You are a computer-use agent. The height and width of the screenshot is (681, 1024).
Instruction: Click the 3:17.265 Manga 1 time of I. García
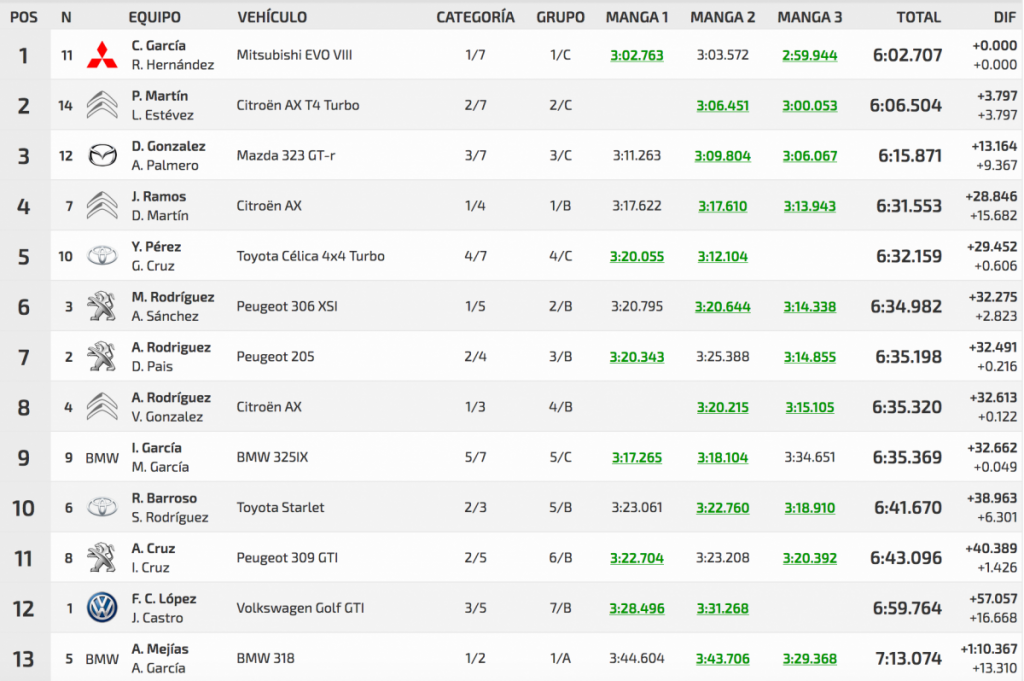(637, 458)
